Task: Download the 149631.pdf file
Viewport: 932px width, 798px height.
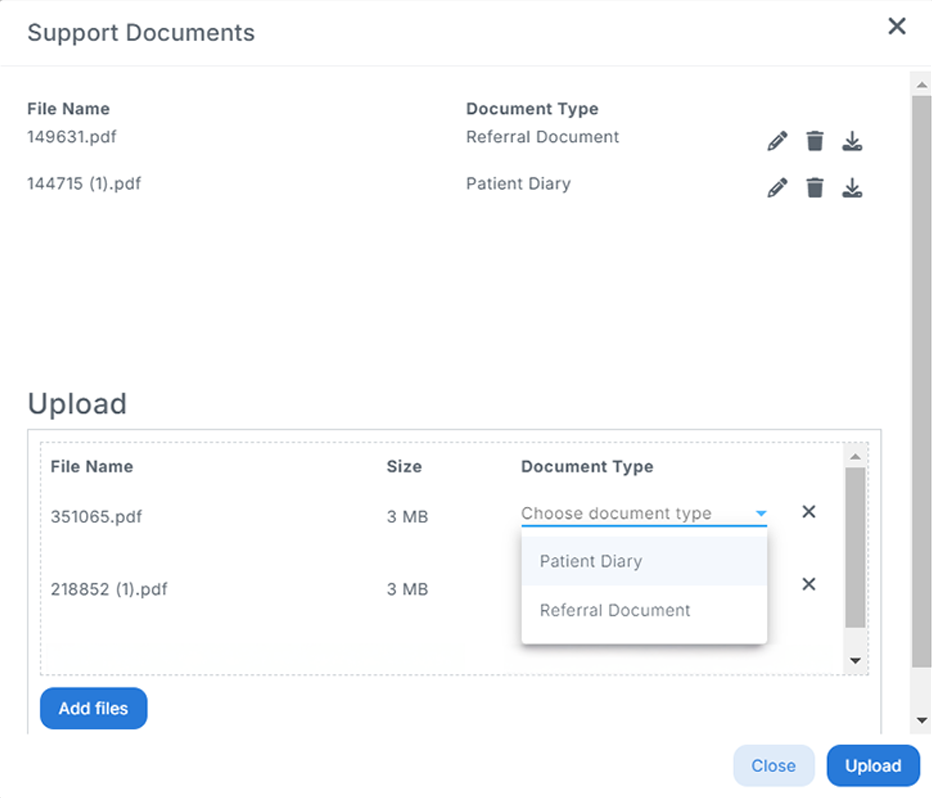Action: coord(853,140)
